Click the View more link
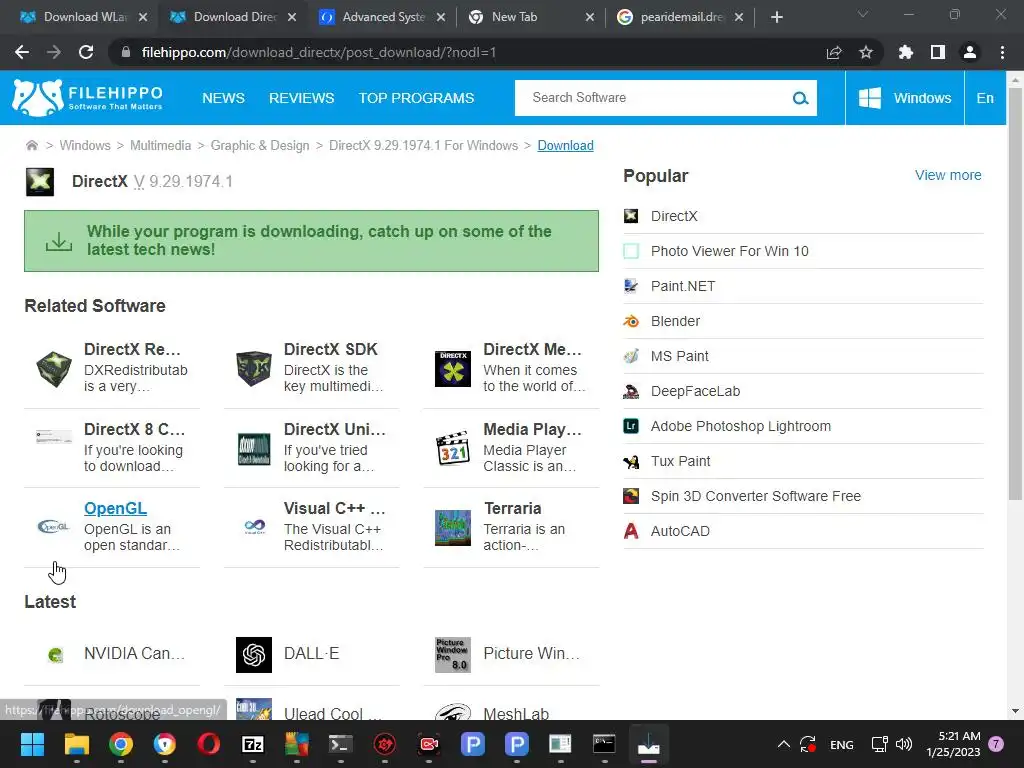 pos(948,175)
